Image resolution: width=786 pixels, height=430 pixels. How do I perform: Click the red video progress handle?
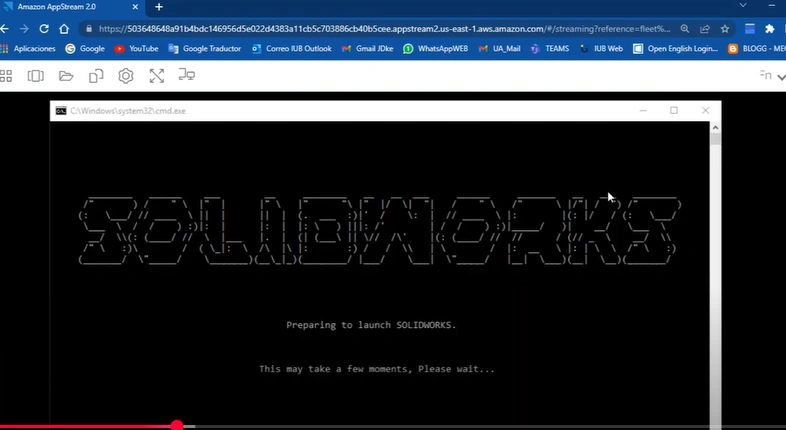point(176,426)
